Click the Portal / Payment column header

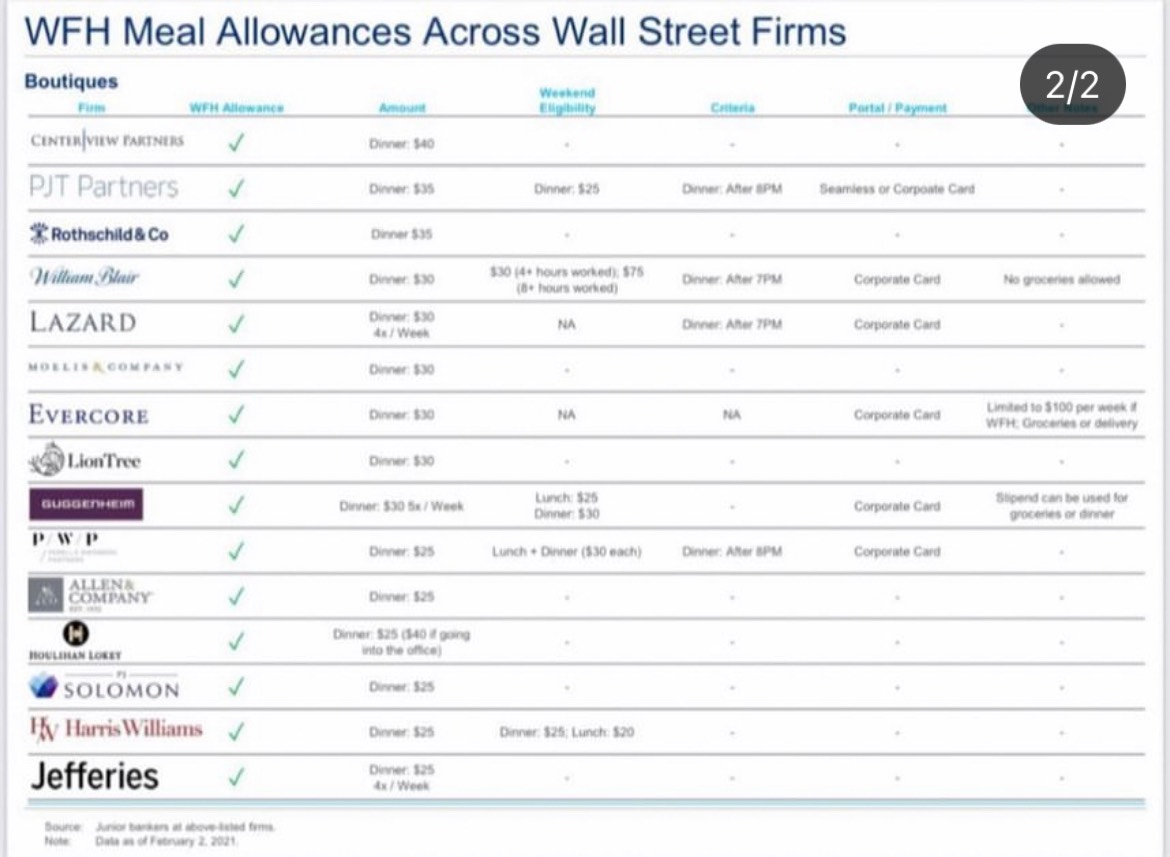[x=898, y=108]
